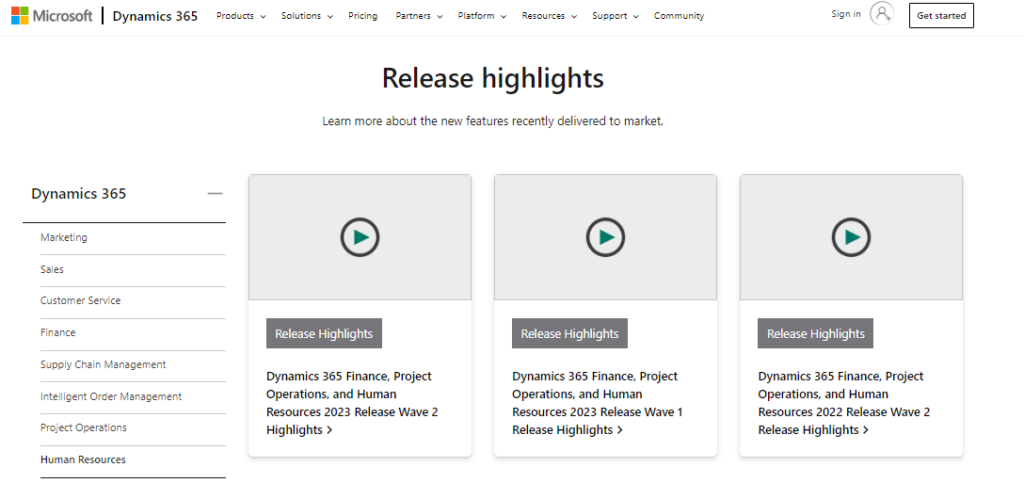The width and height of the screenshot is (1024, 483).
Task: Open the Dynamics 365 home link
Action: click(x=155, y=16)
